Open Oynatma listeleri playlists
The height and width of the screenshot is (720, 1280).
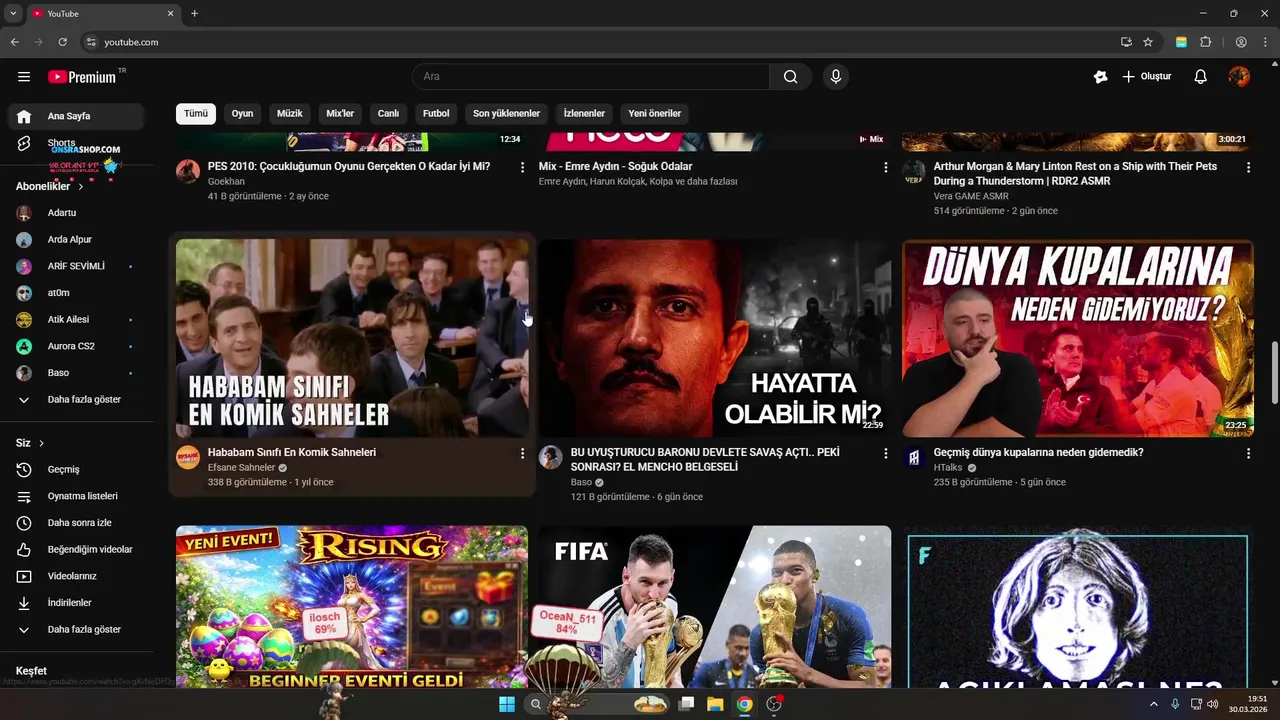pyautogui.click(x=77, y=496)
